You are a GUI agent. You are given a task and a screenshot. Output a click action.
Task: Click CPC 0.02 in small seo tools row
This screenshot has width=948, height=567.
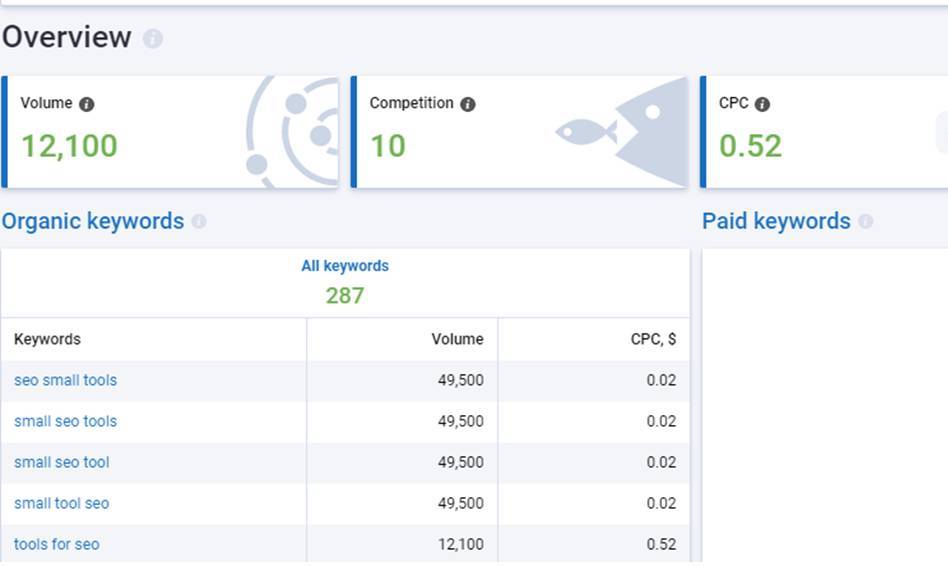(x=661, y=421)
